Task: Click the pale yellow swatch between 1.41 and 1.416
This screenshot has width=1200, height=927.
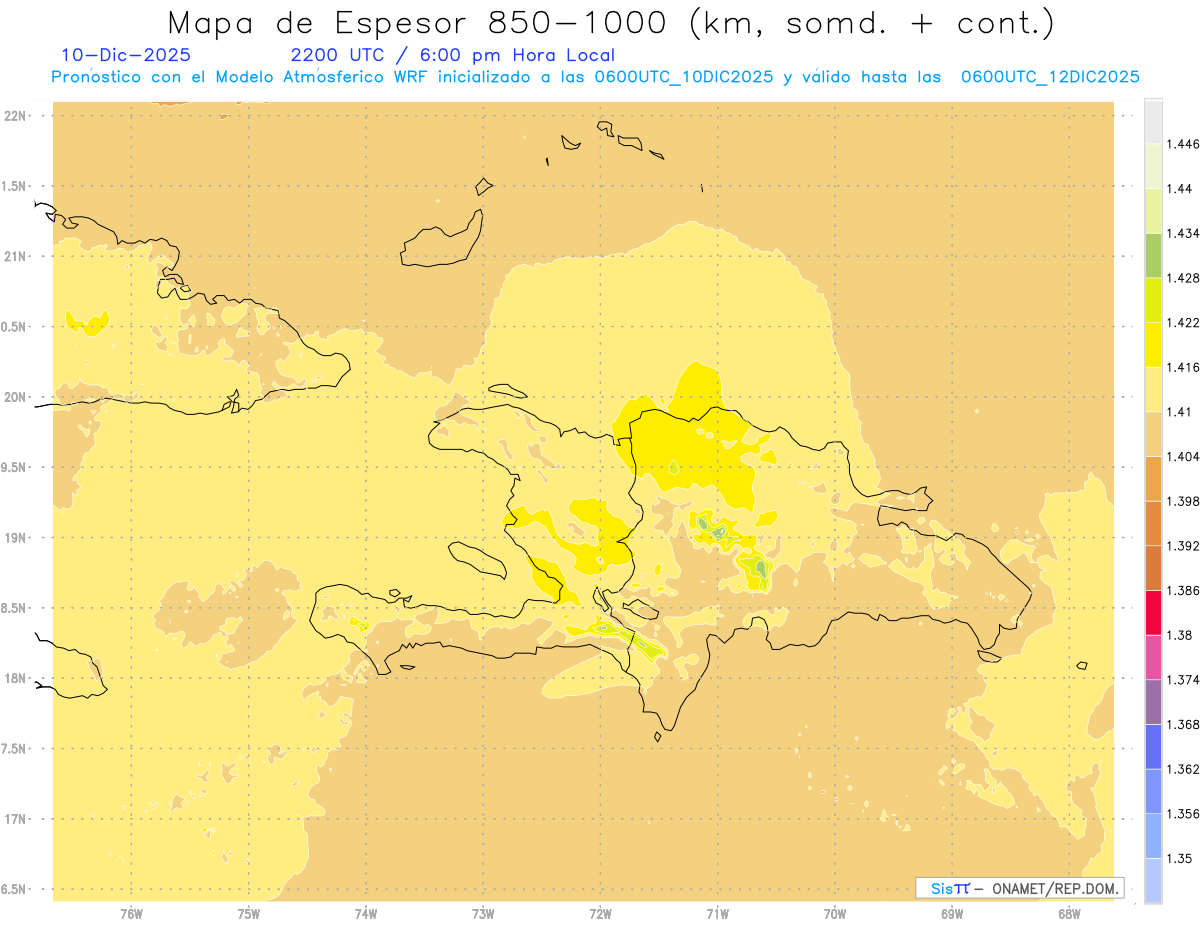Action: (1153, 389)
